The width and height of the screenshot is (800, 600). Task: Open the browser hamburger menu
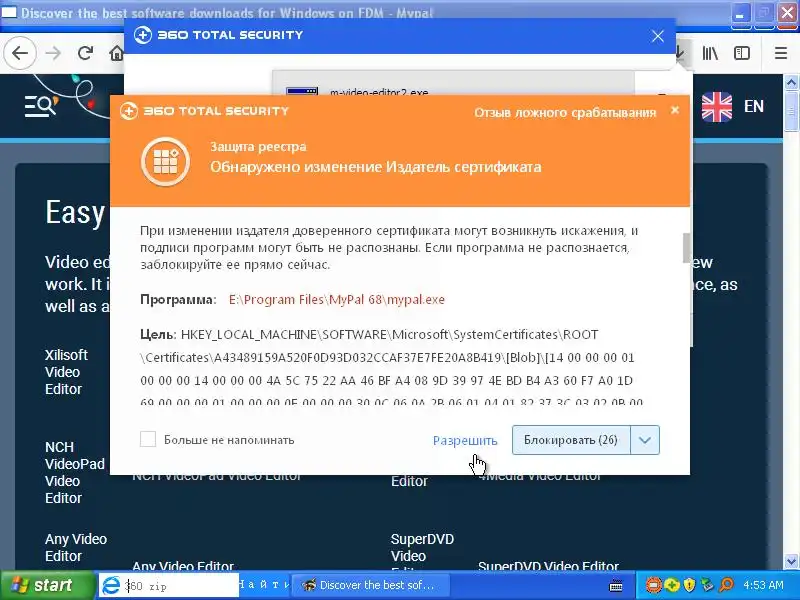(781, 53)
